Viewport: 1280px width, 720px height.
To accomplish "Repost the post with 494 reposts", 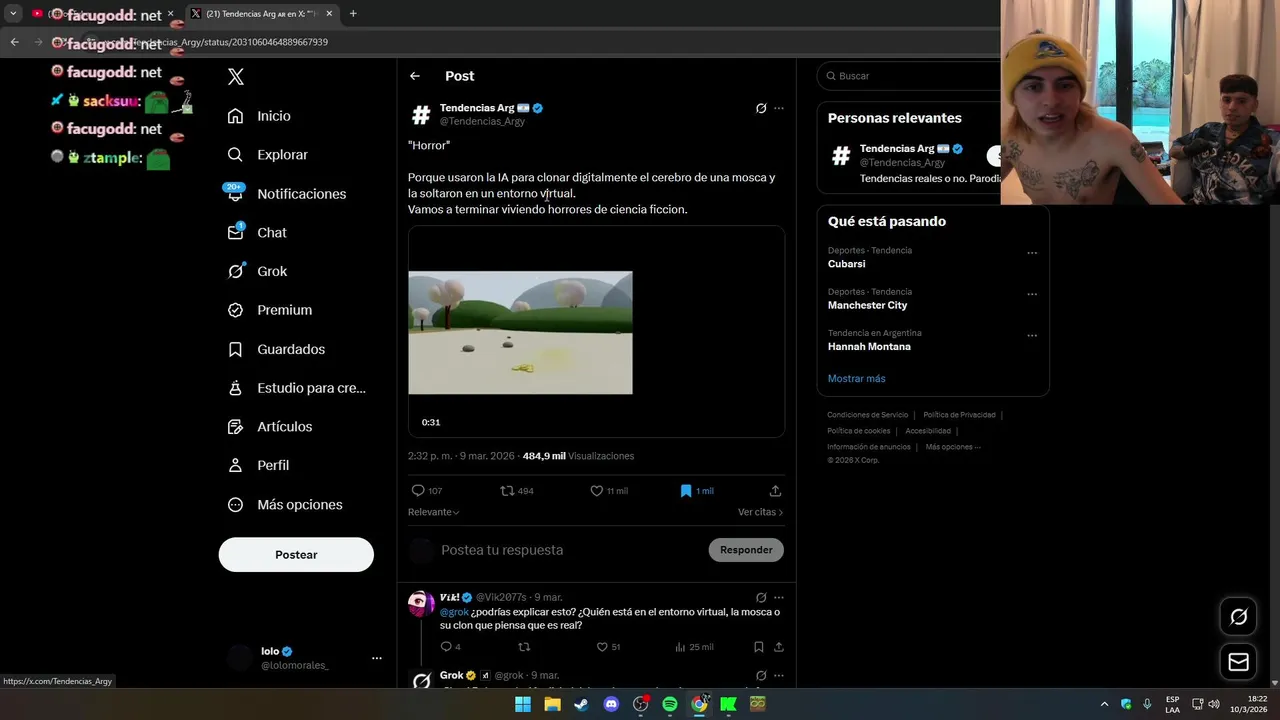I will 517,491.
